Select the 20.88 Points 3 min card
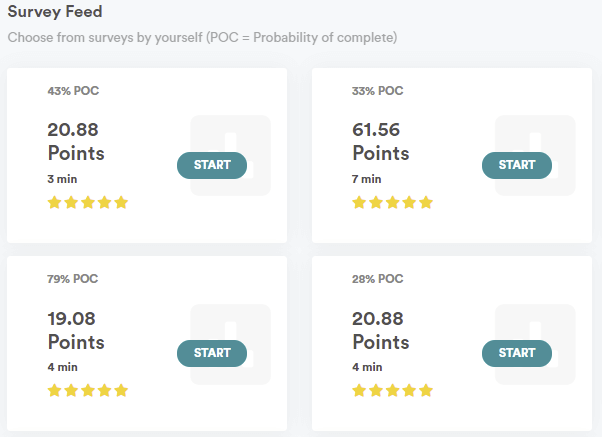This screenshot has height=437, width=602. [147, 156]
